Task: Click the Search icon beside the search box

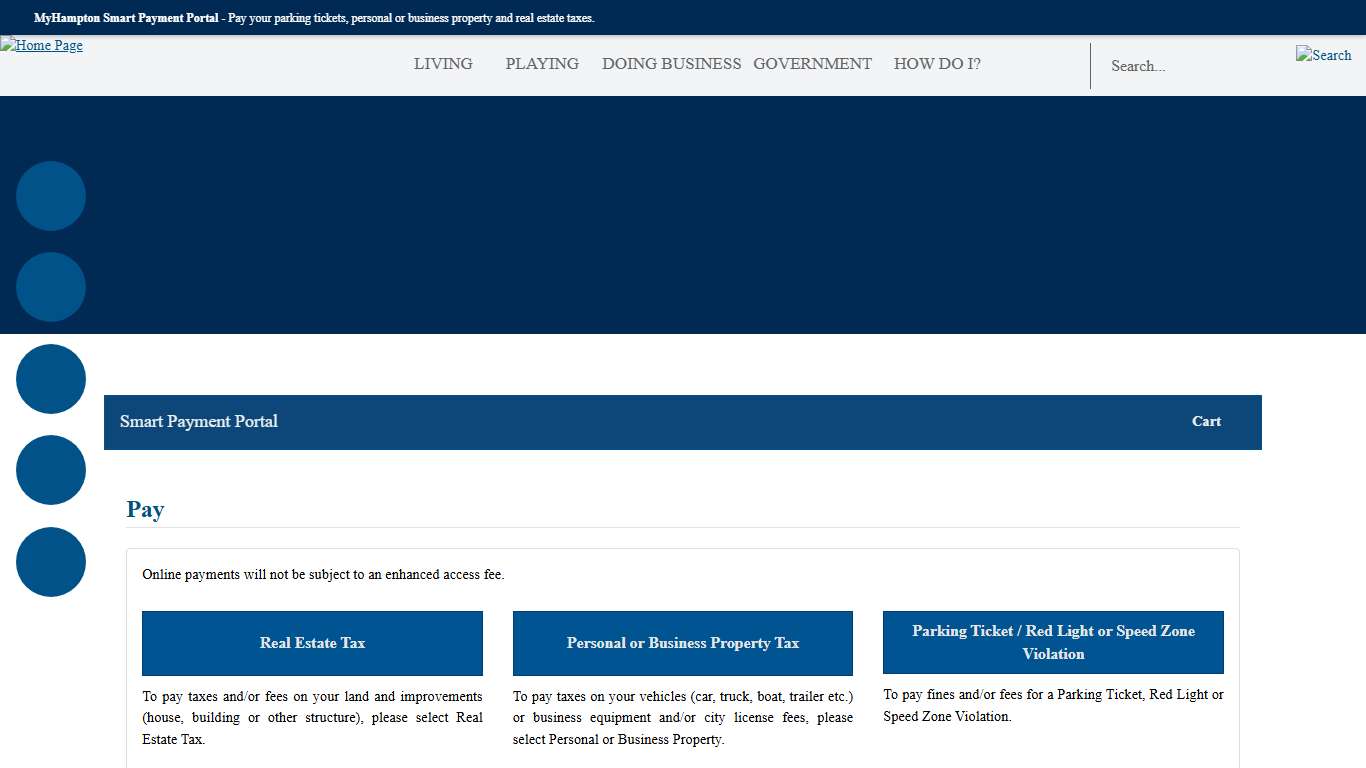Action: coord(1322,55)
